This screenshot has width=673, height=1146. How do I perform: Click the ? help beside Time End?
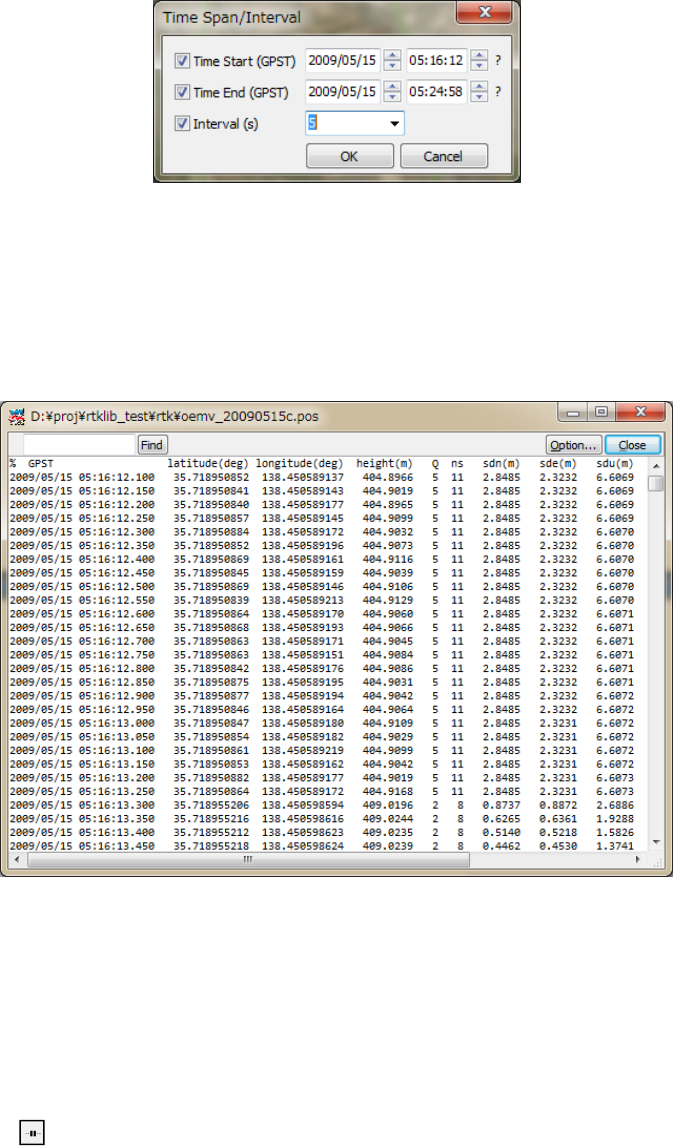[498, 92]
